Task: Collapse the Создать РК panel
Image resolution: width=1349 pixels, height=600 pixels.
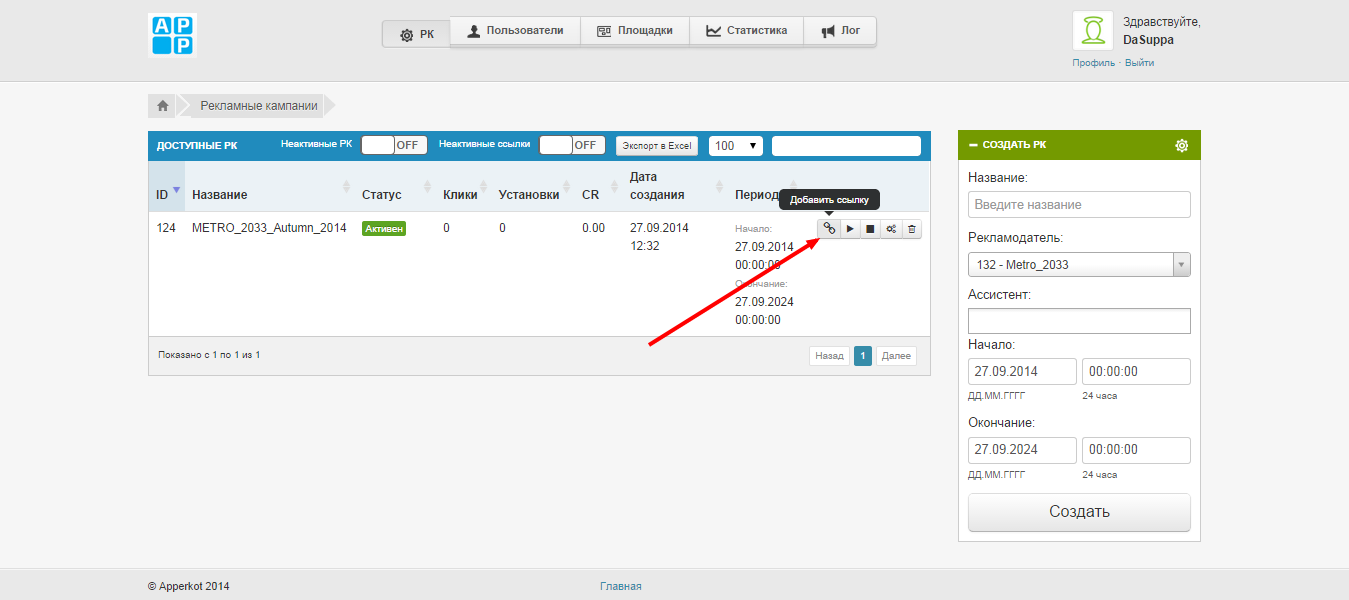Action: click(x=973, y=145)
